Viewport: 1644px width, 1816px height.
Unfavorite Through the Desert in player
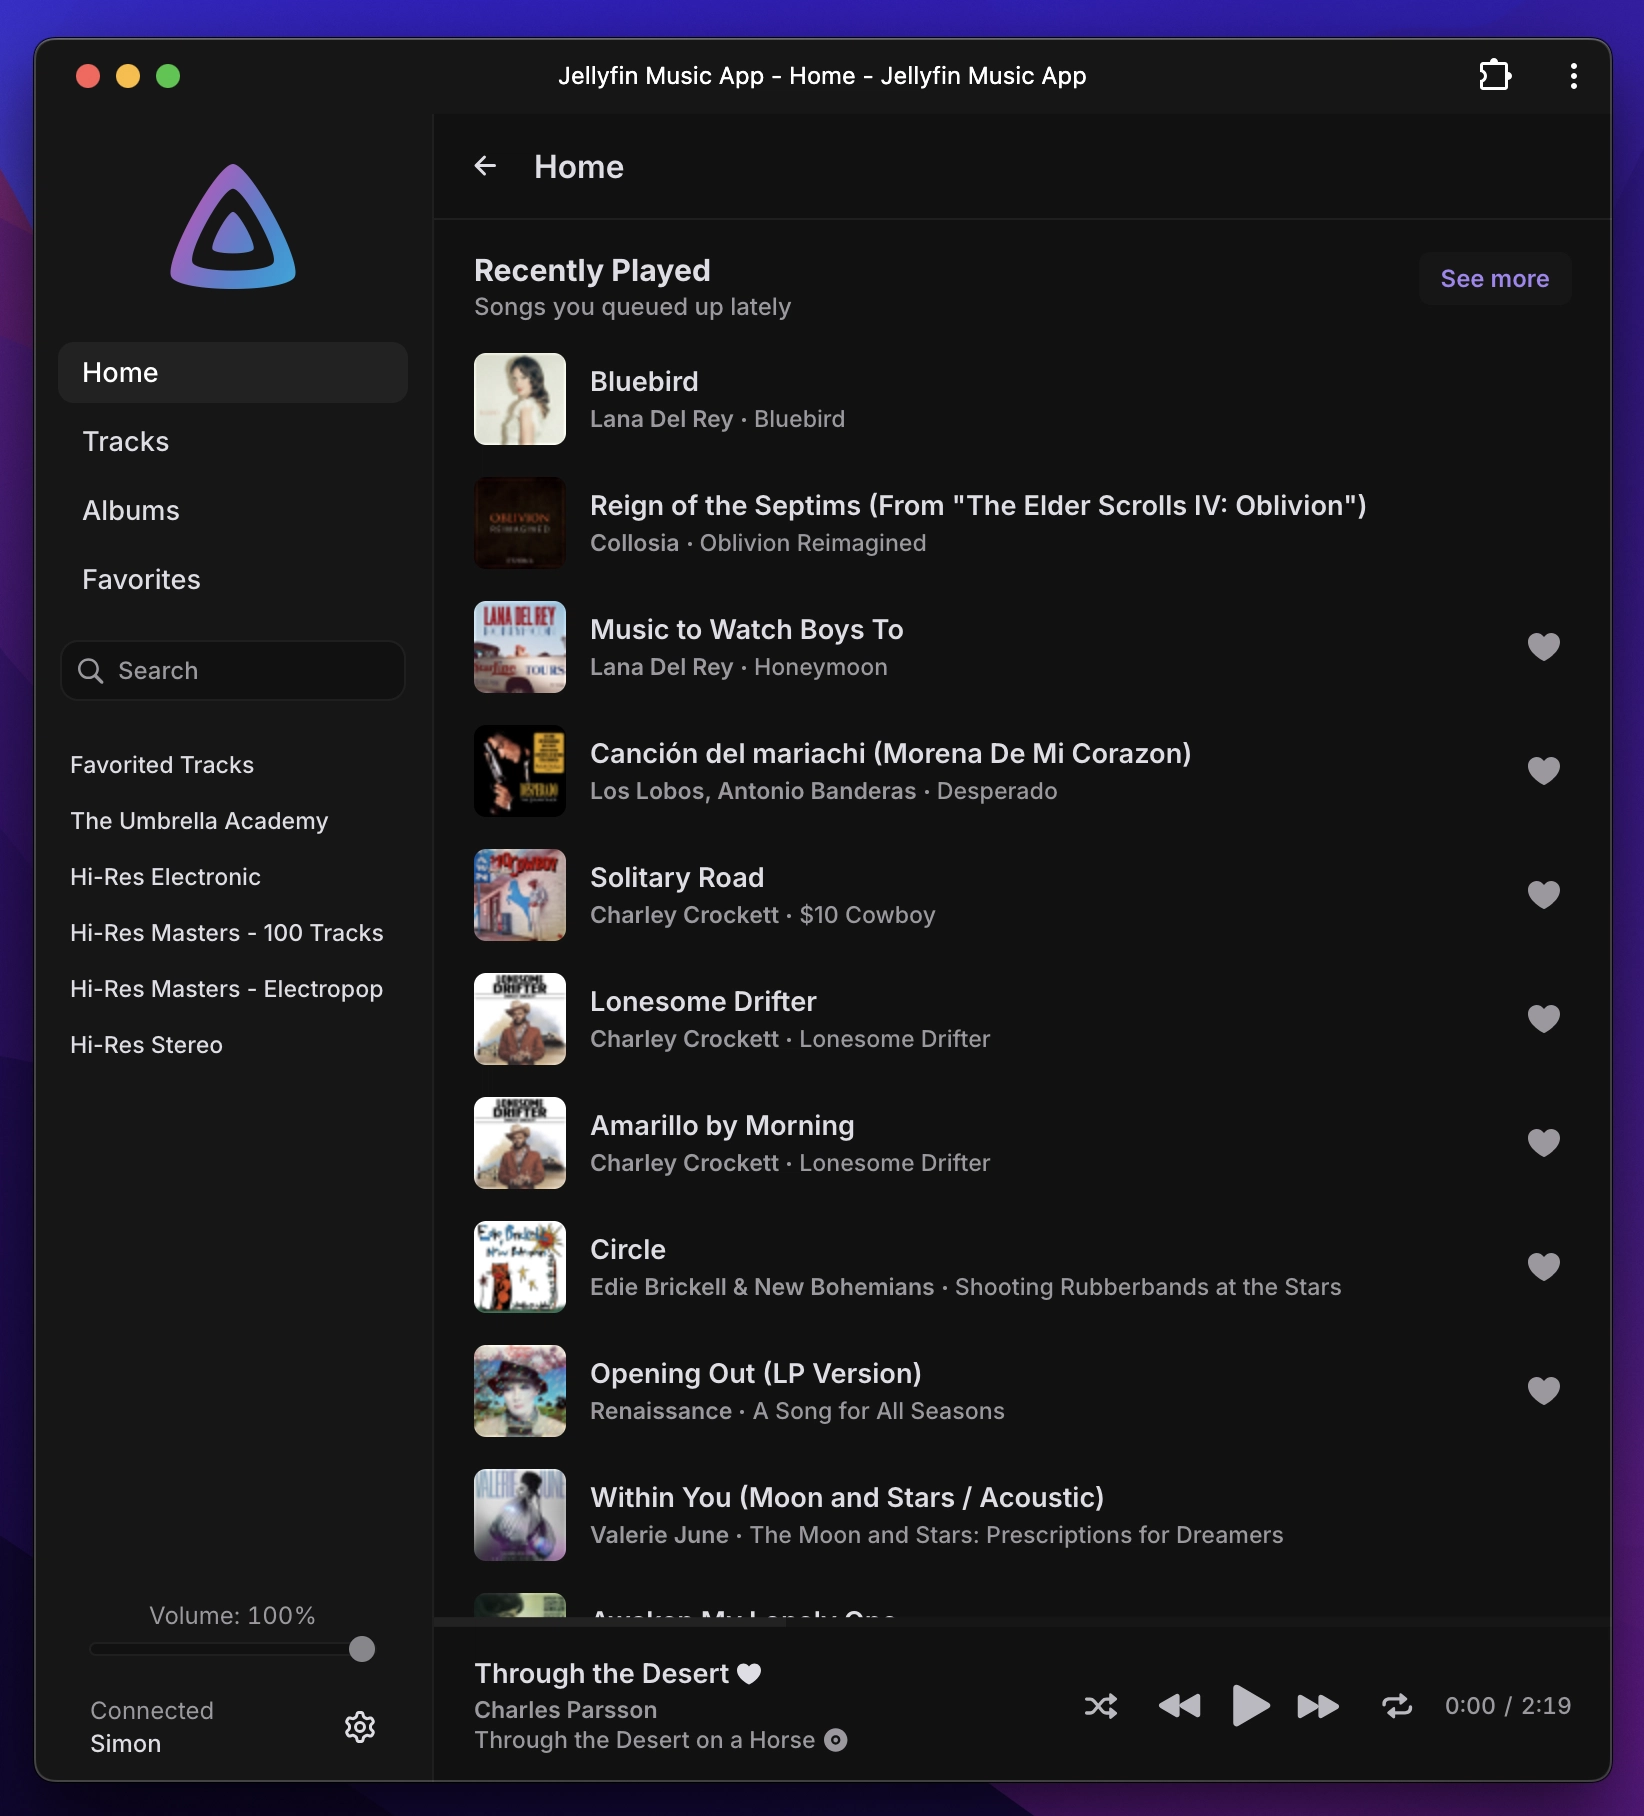click(749, 1673)
